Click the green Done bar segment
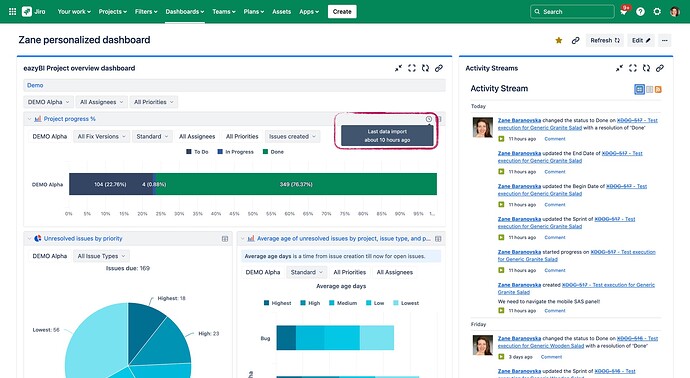Viewport: 690px width, 378px height. click(x=296, y=184)
